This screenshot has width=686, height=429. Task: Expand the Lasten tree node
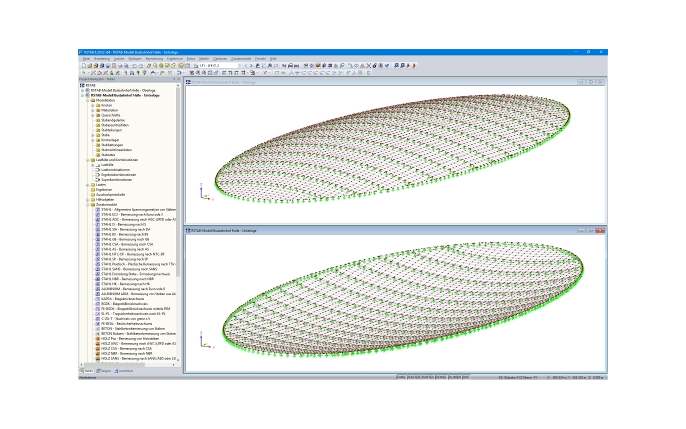(88, 185)
